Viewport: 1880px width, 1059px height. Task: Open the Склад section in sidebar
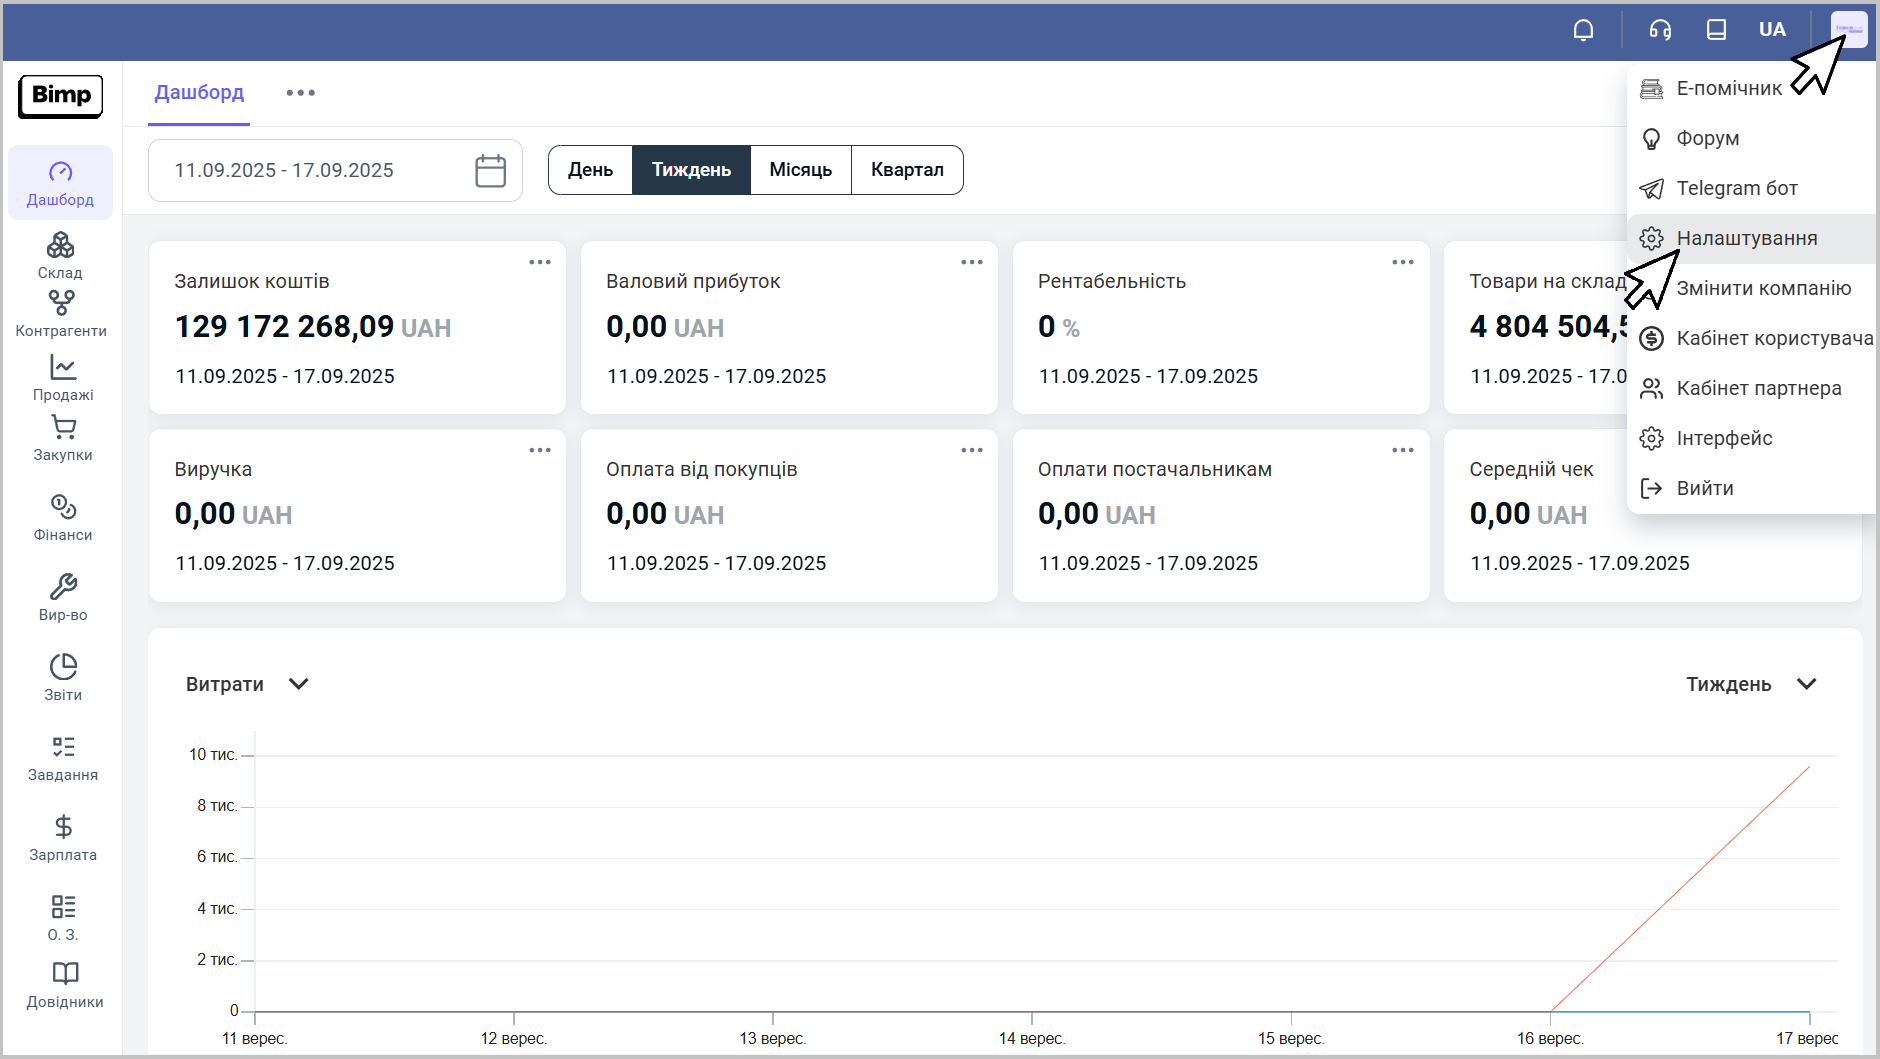pyautogui.click(x=60, y=255)
